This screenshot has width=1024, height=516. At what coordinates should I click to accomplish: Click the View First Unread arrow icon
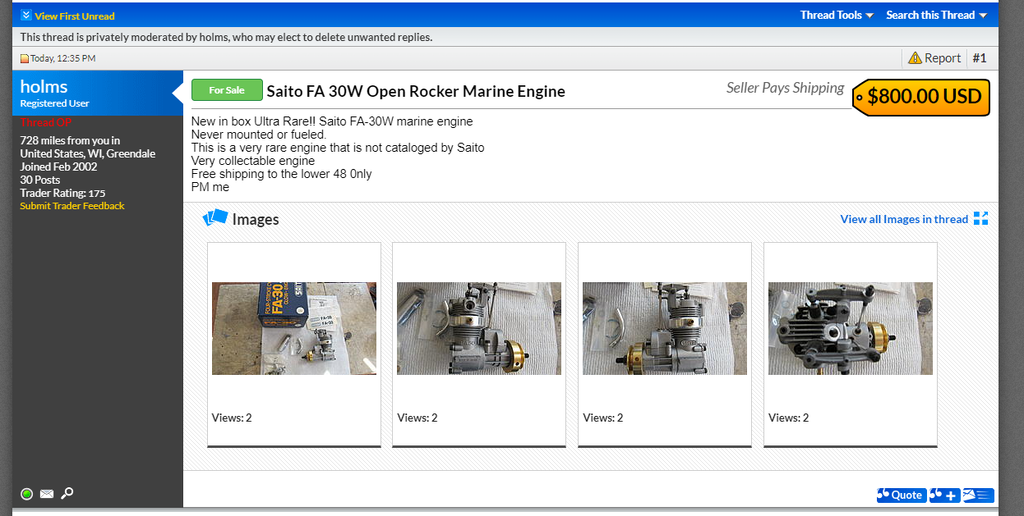[26, 15]
